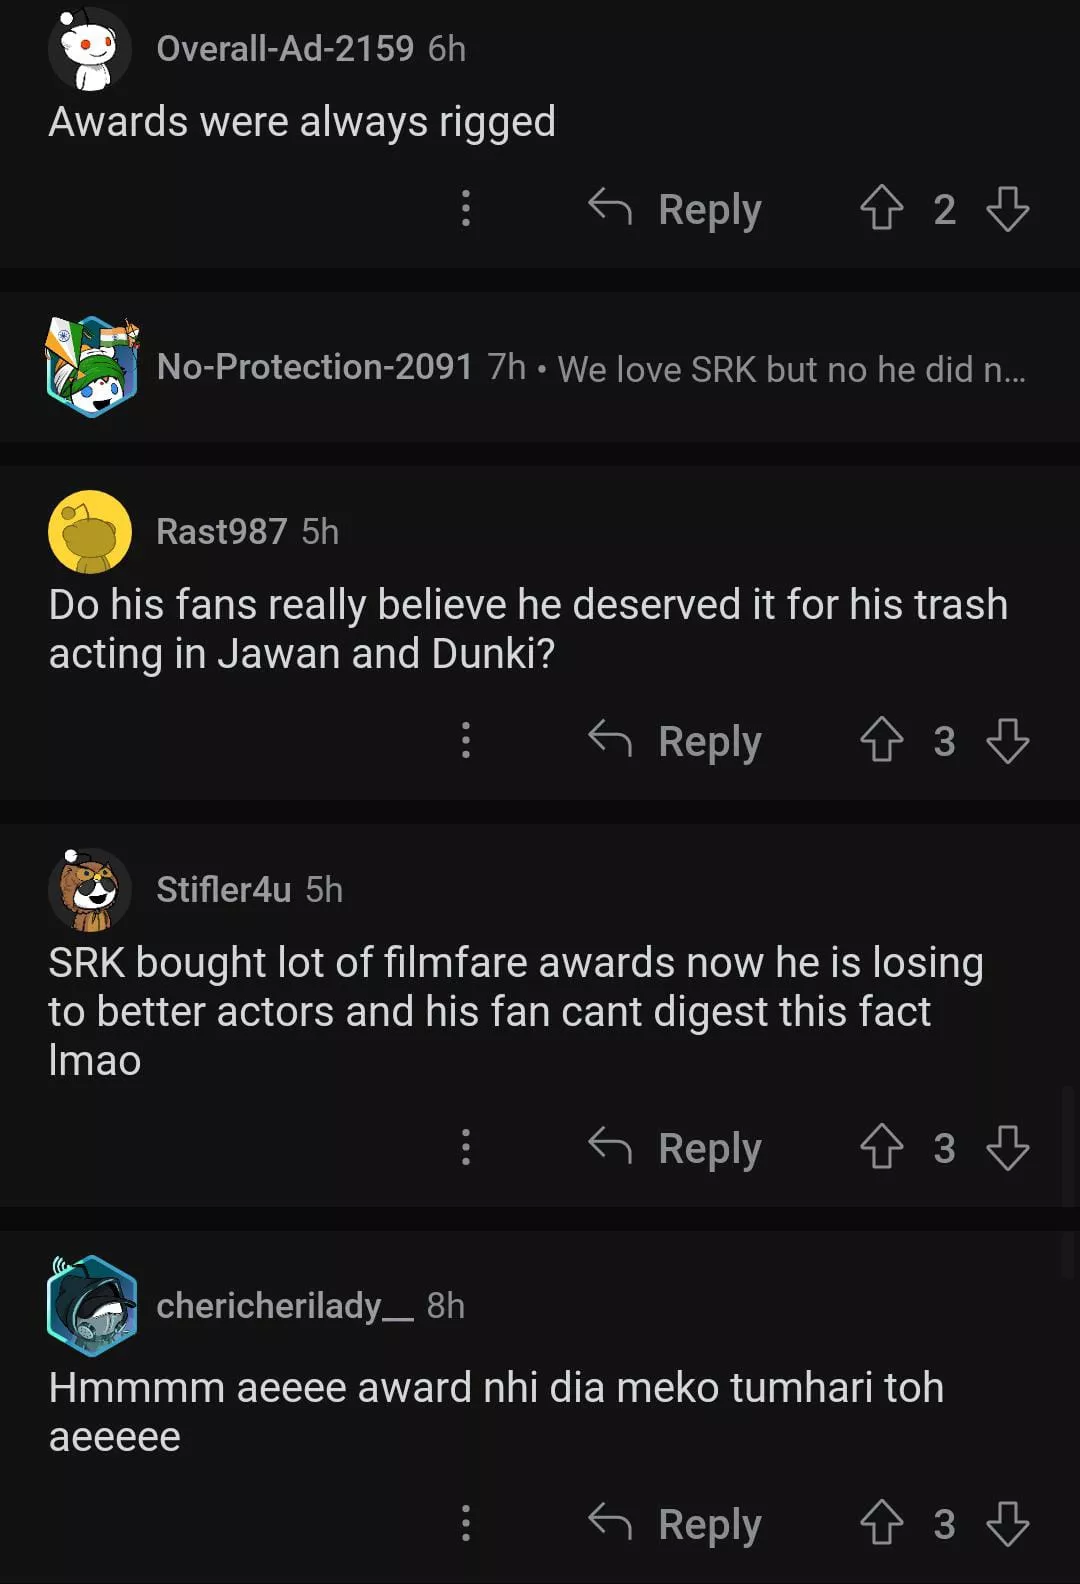Screen dimensions: 1080x1584
Task: Reply to Stifler4u's comment
Action: pos(676,1147)
